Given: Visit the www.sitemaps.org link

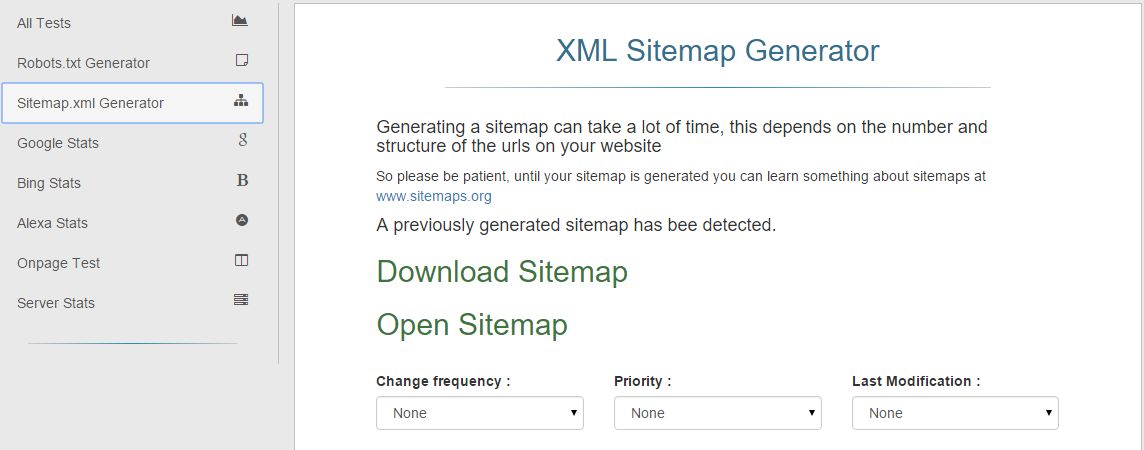Looking at the screenshot, I should click(x=434, y=196).
